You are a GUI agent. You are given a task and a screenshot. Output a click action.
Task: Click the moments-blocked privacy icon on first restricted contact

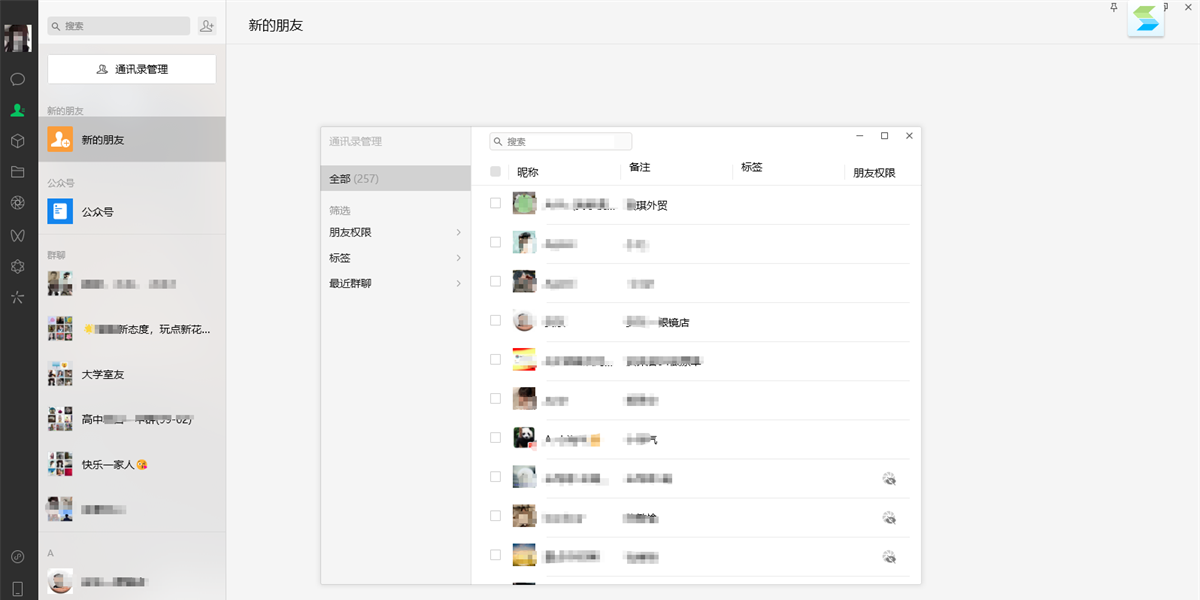click(x=890, y=479)
